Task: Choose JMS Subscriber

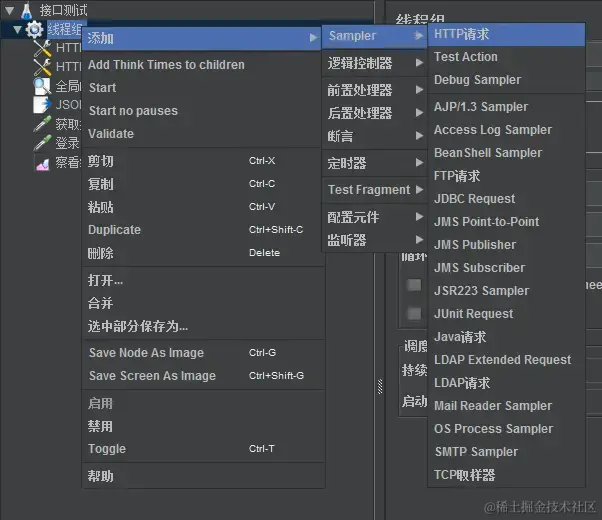Action: click(506, 268)
